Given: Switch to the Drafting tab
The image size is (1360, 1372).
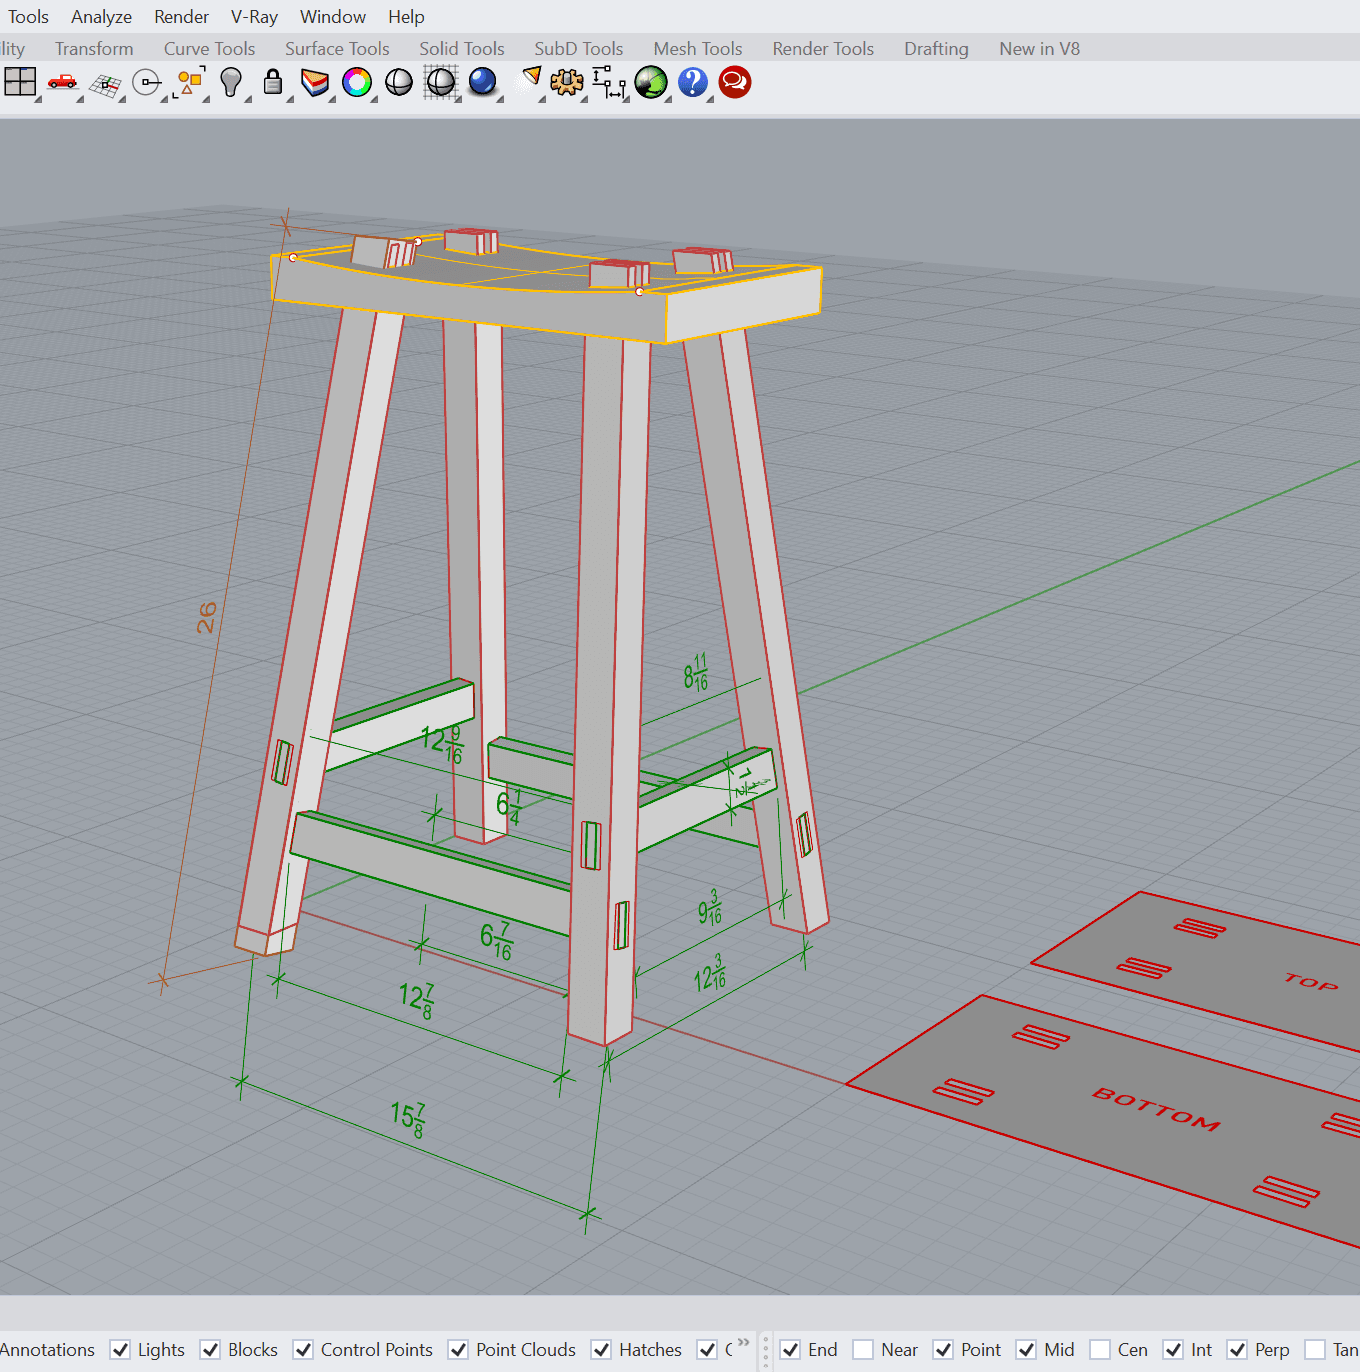Looking at the screenshot, I should [x=936, y=49].
